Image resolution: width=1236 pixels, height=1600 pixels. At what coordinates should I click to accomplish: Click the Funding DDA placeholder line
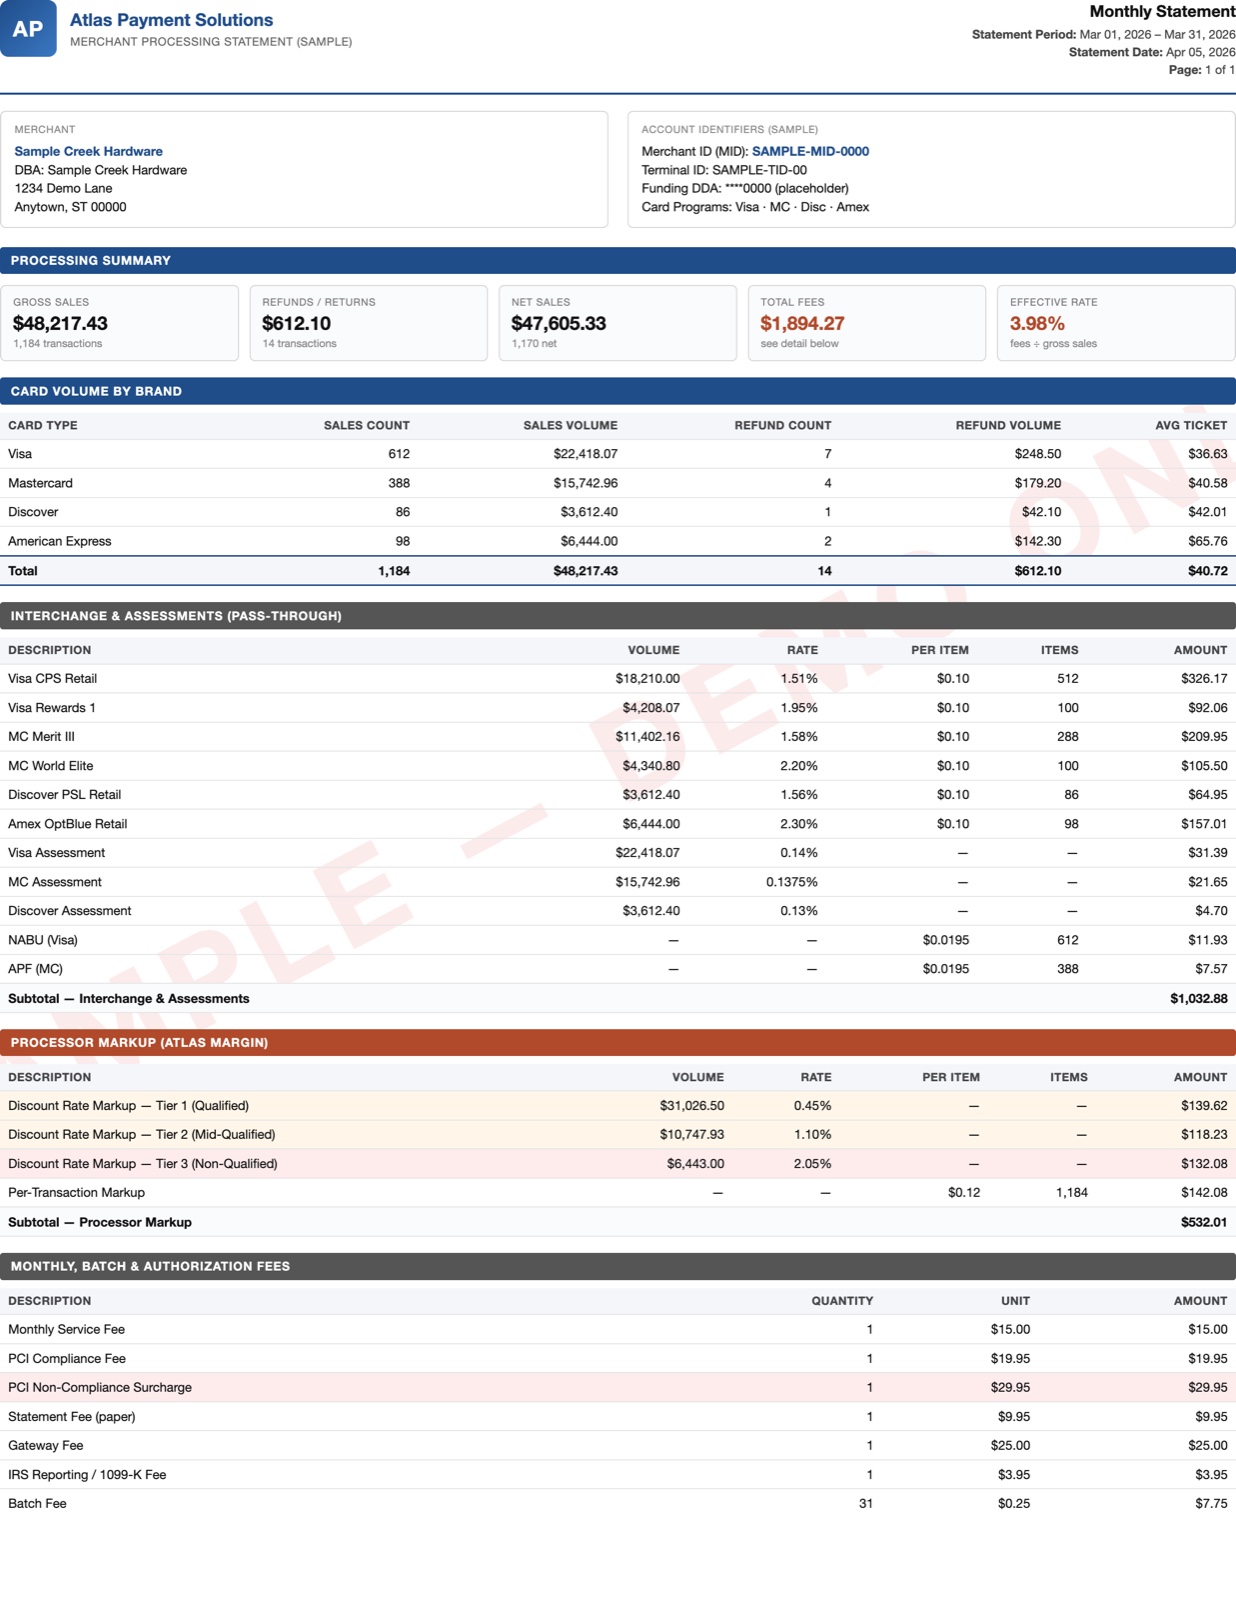[x=745, y=188]
